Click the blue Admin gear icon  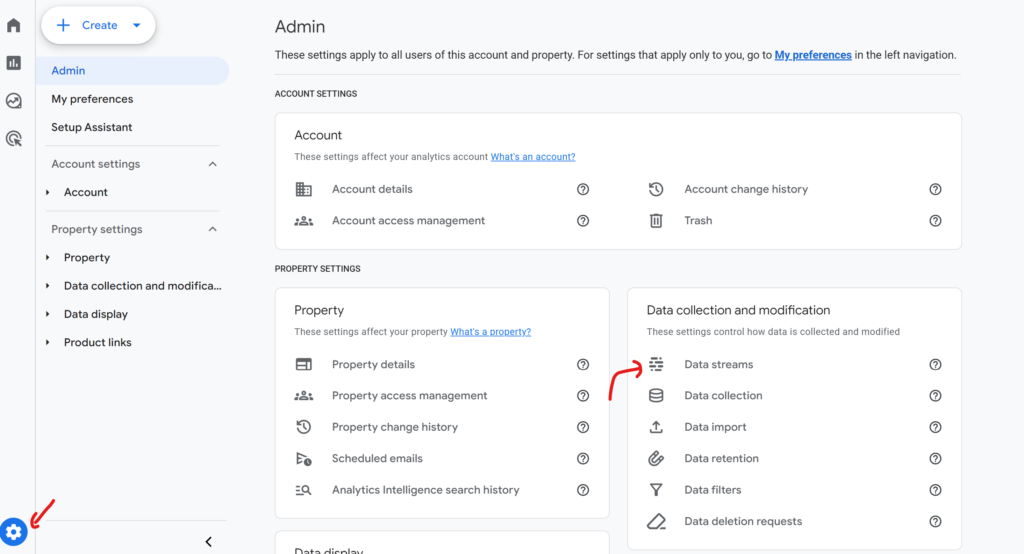click(14, 532)
